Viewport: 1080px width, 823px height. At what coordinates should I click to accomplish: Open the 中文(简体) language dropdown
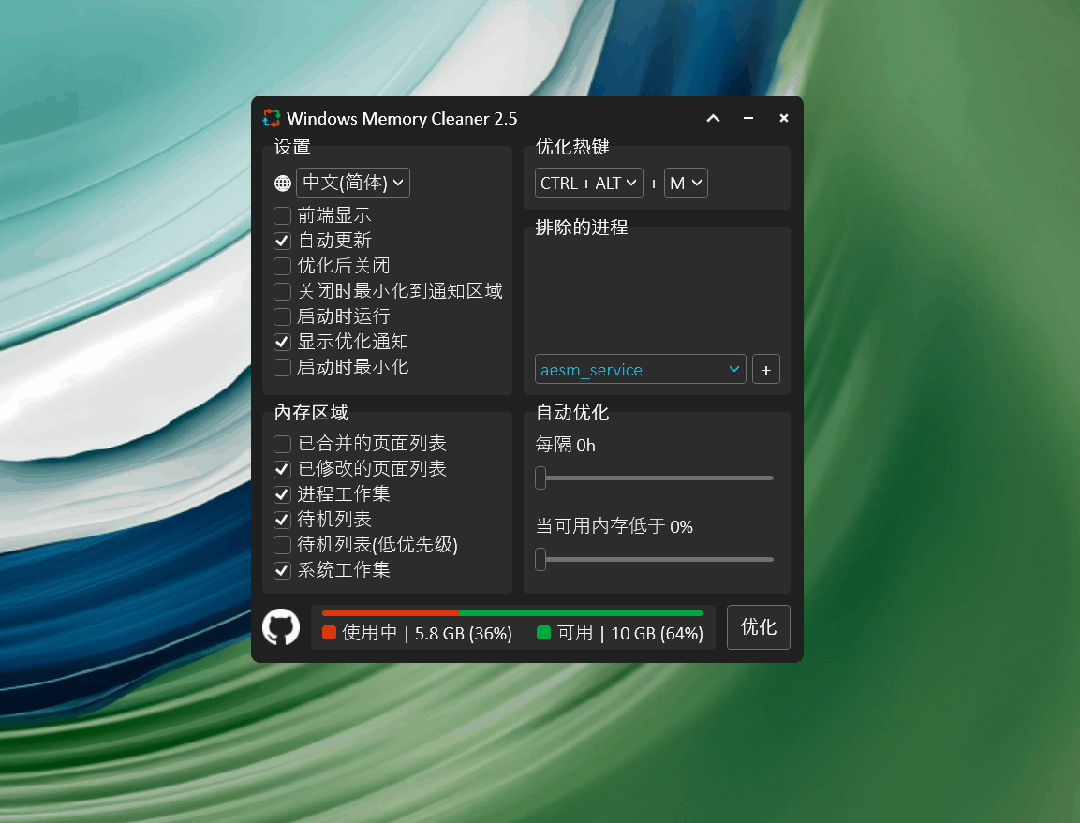pyautogui.click(x=353, y=183)
